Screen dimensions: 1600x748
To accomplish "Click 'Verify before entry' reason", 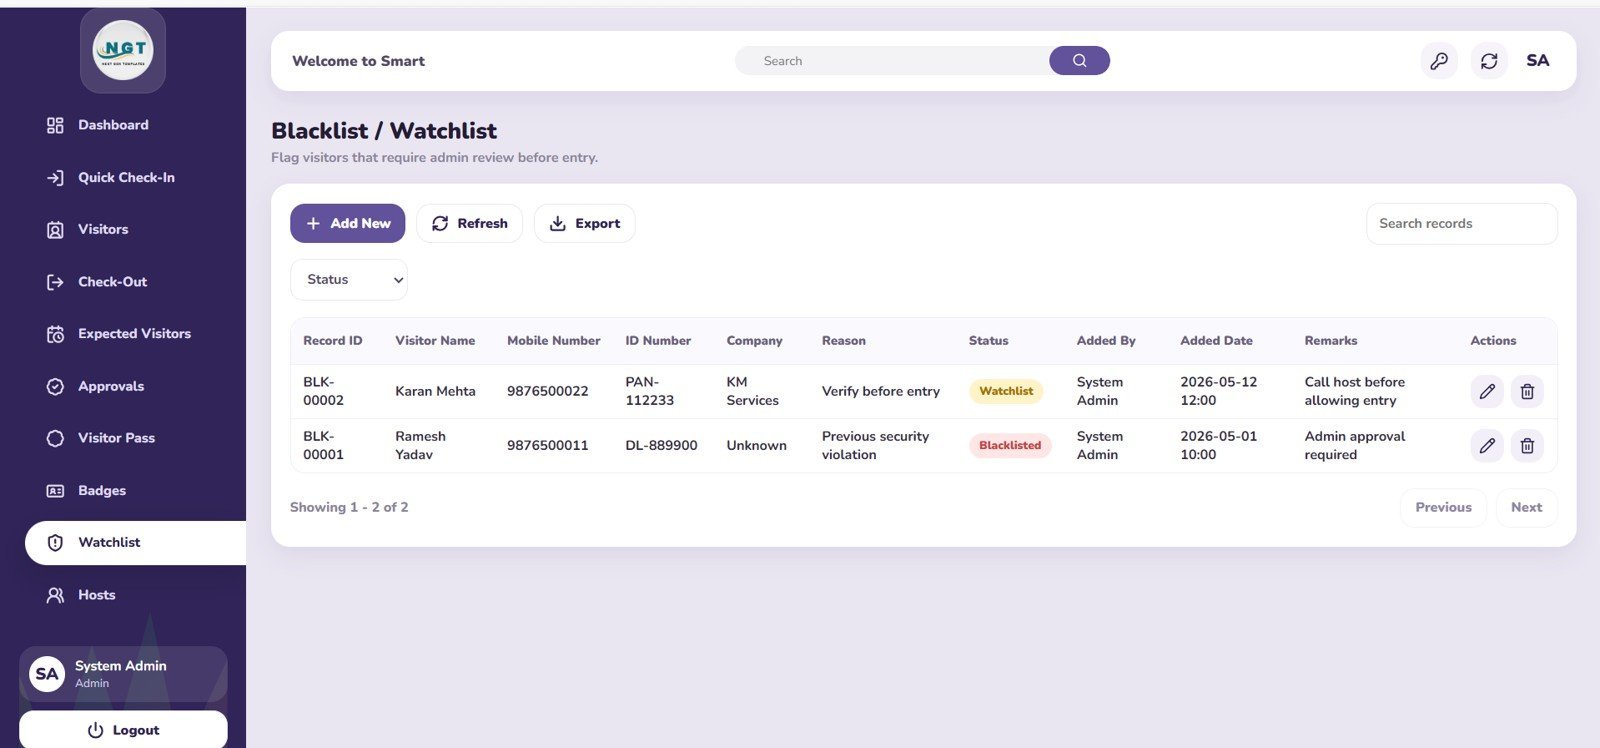I will pos(881,391).
